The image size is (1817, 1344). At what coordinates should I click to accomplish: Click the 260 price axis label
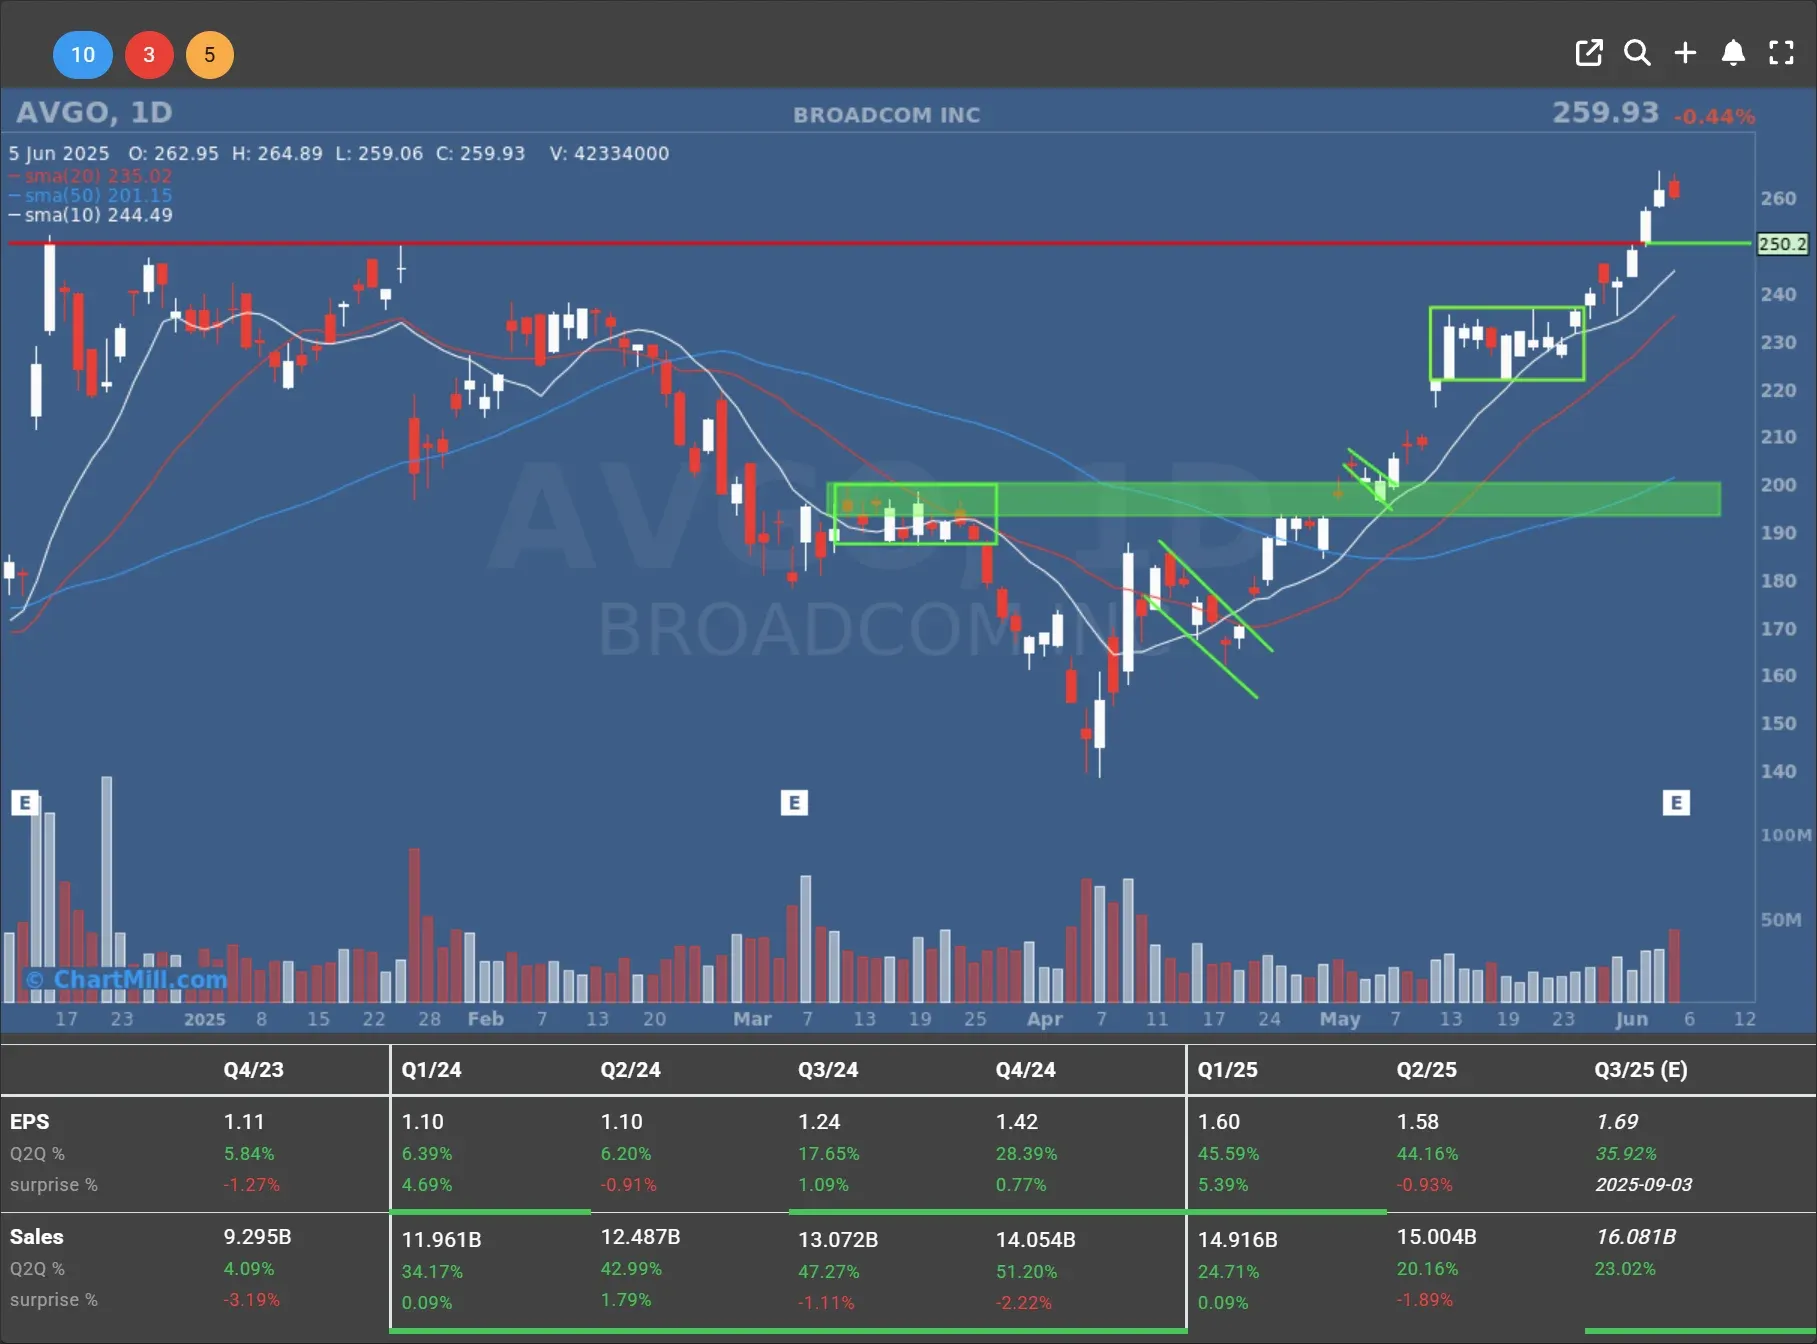1778,199
